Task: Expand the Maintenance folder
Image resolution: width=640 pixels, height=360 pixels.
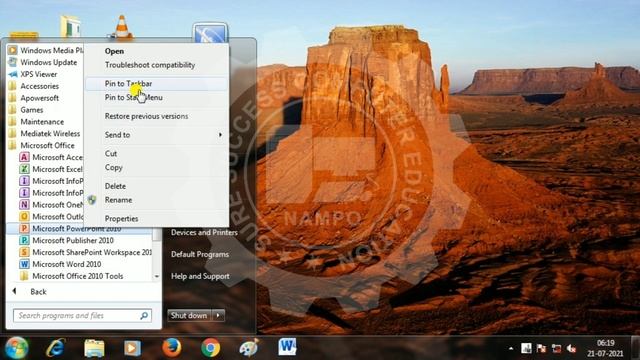Action: [x=36, y=122]
